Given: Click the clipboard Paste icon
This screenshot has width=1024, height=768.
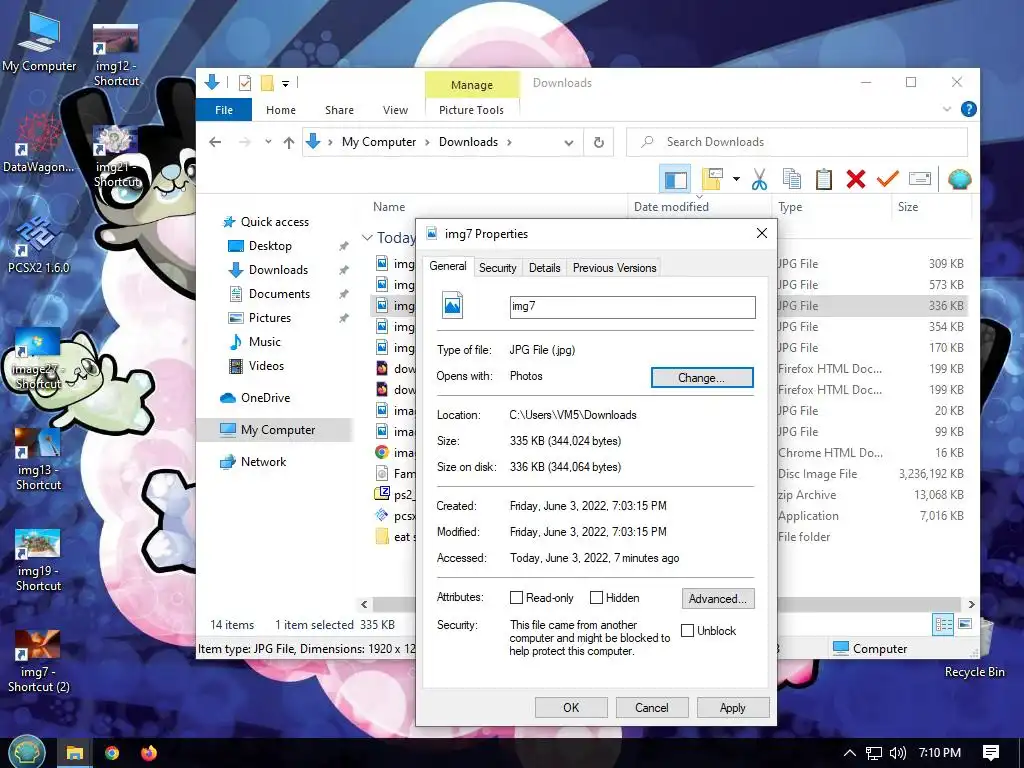Looking at the screenshot, I should point(824,179).
